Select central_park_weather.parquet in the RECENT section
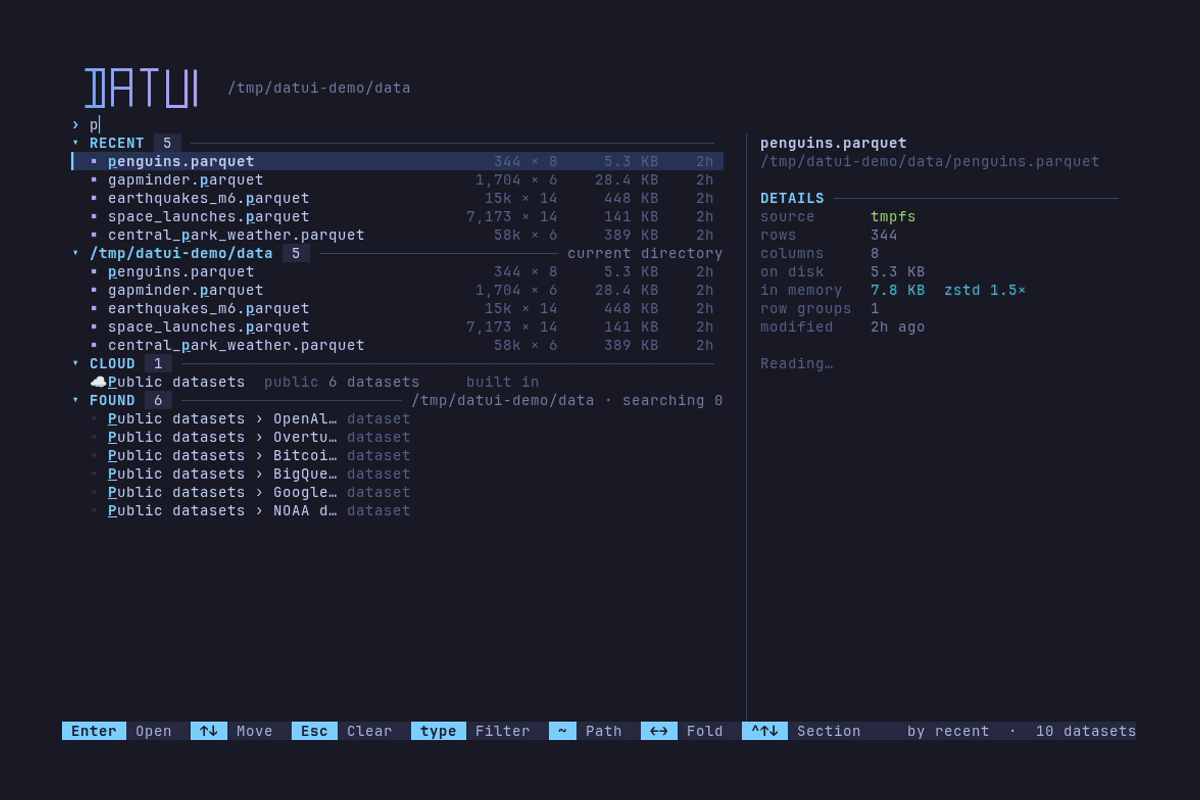This screenshot has width=1200, height=800. 397,235
